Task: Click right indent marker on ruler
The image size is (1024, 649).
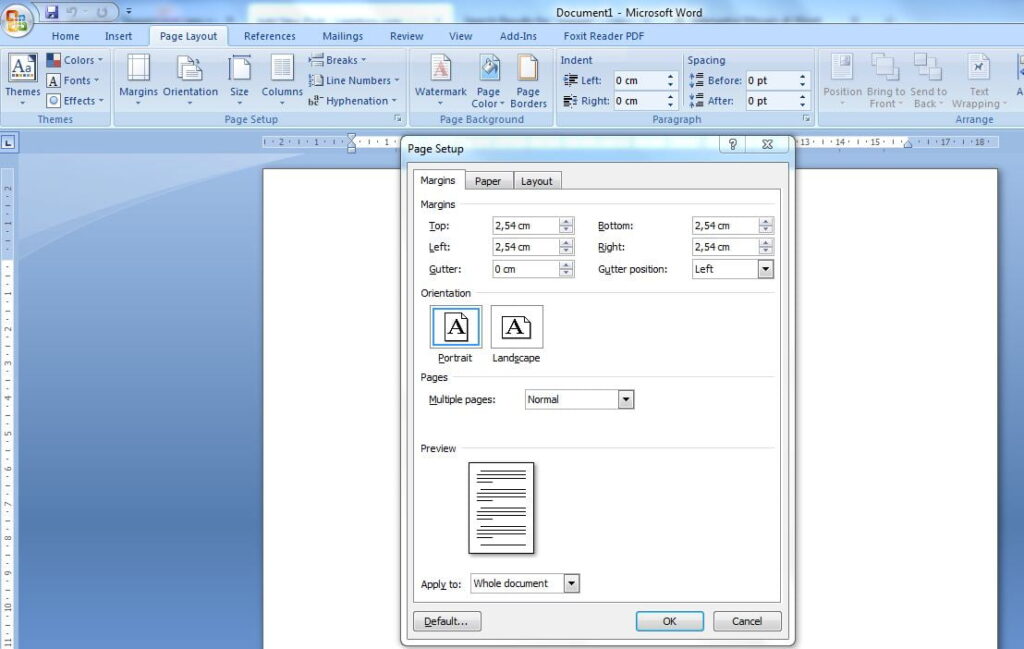Action: (x=908, y=144)
